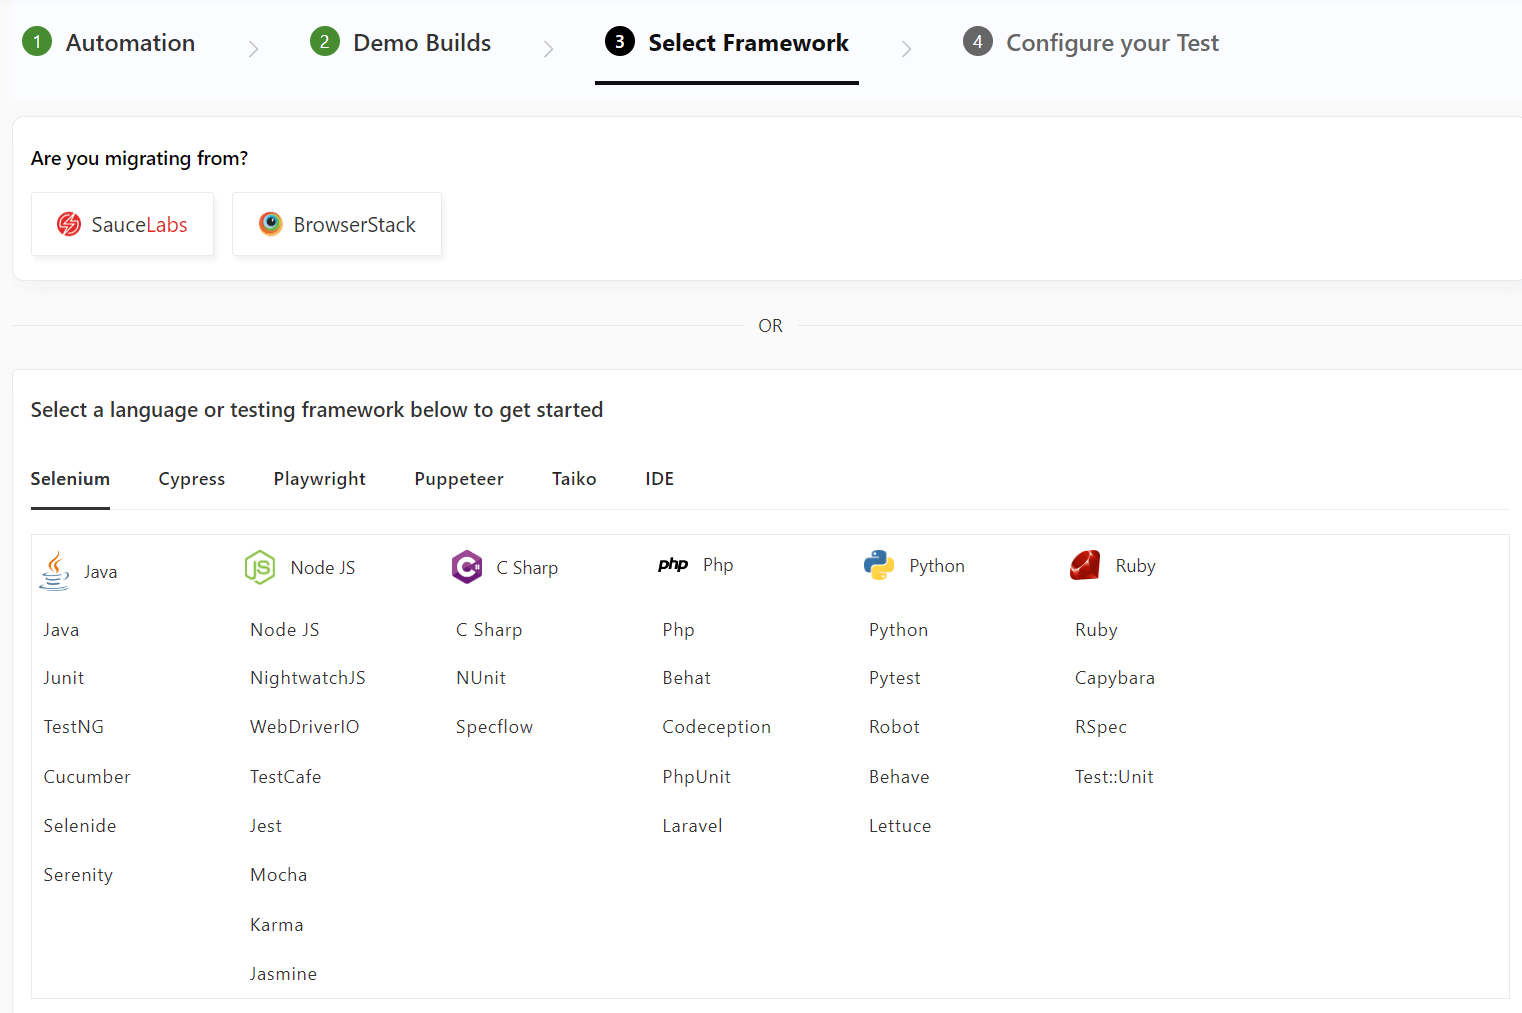Switch to the Taiko tab
Screen dimensions: 1522x1013
(x=574, y=479)
